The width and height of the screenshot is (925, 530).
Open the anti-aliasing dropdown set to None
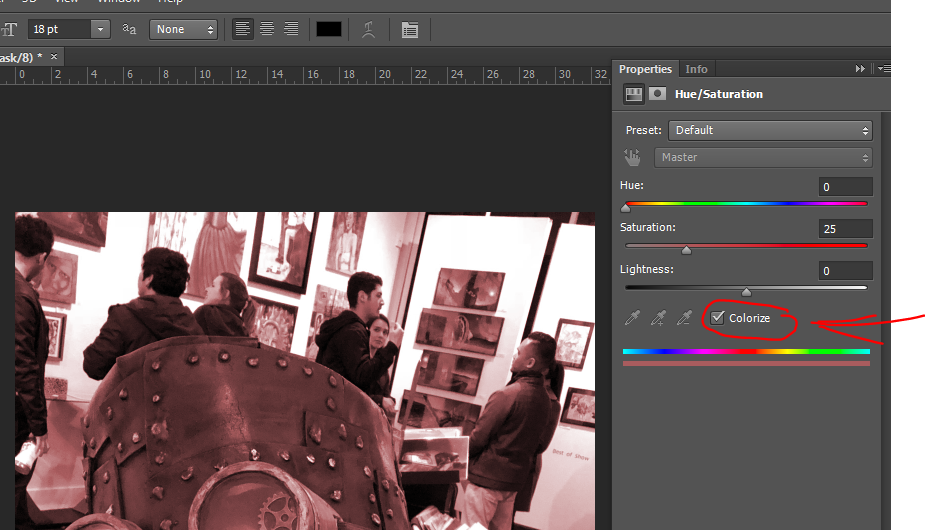coord(183,29)
